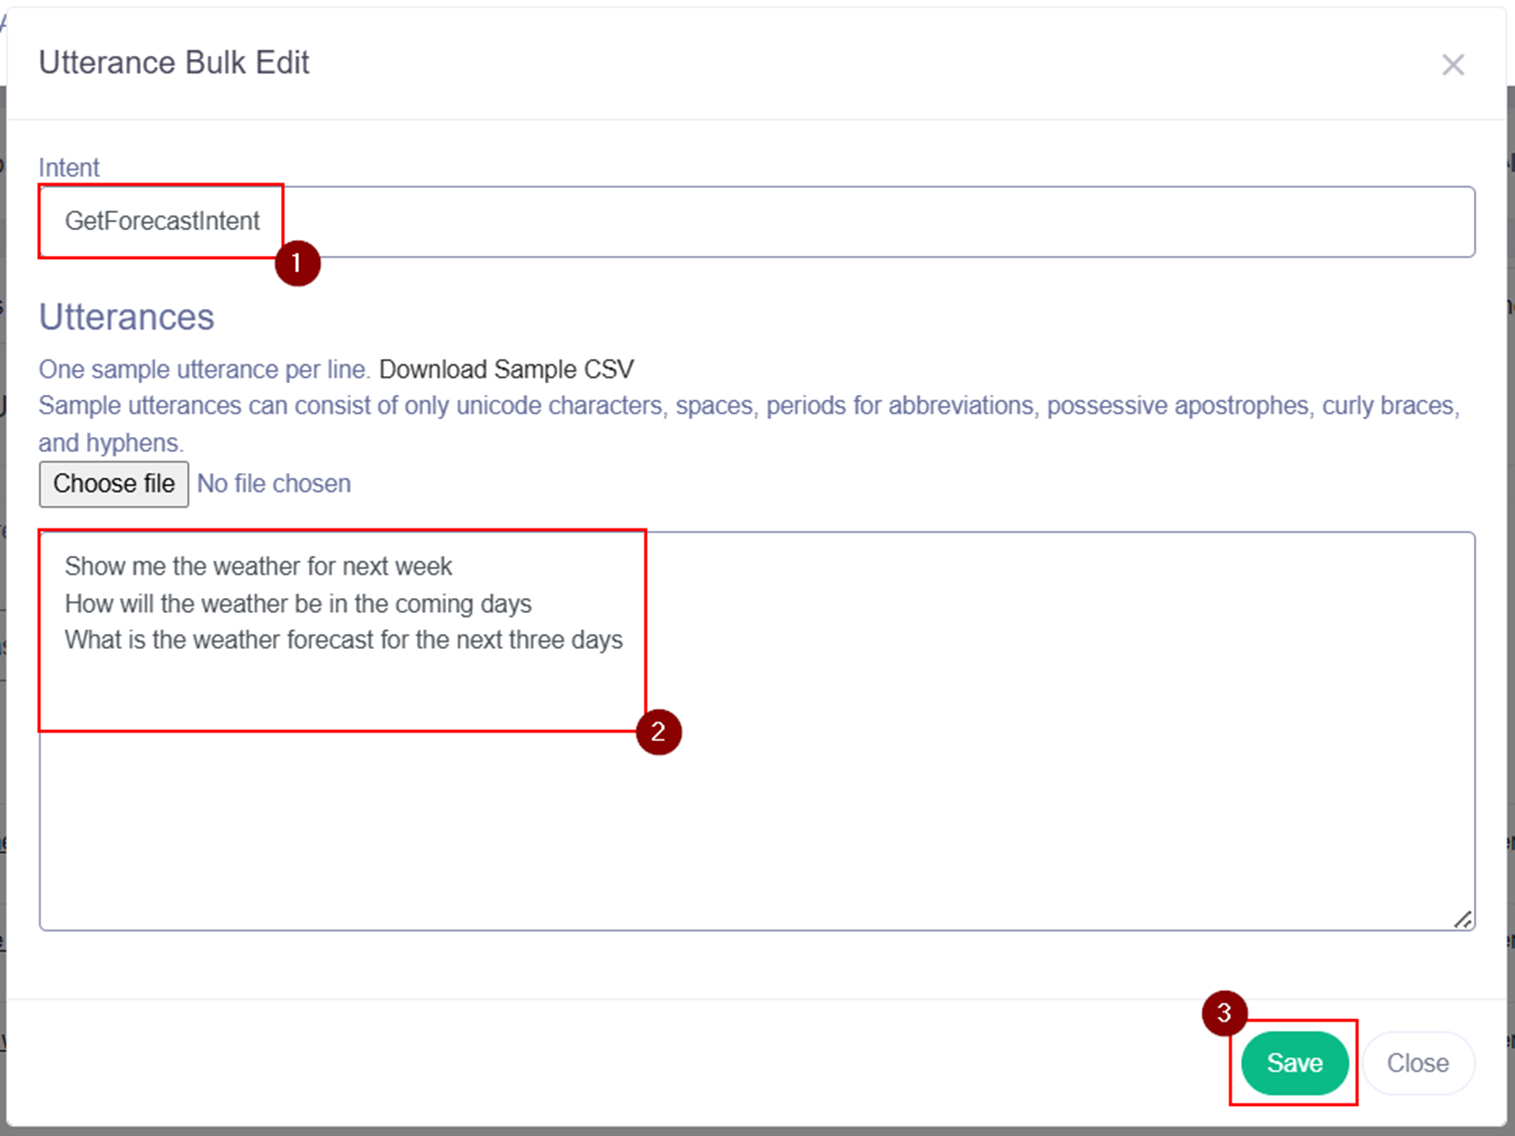This screenshot has width=1515, height=1136.
Task: Save the bulk utterance edits
Action: click(x=1294, y=1063)
